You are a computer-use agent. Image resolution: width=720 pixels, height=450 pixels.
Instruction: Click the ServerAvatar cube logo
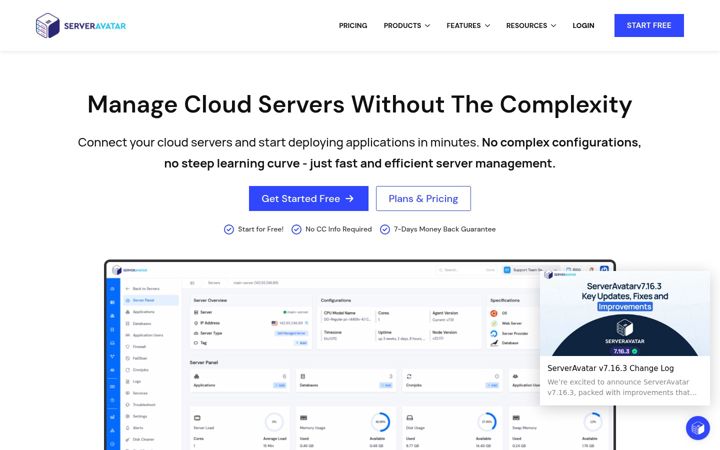pyautogui.click(x=48, y=25)
